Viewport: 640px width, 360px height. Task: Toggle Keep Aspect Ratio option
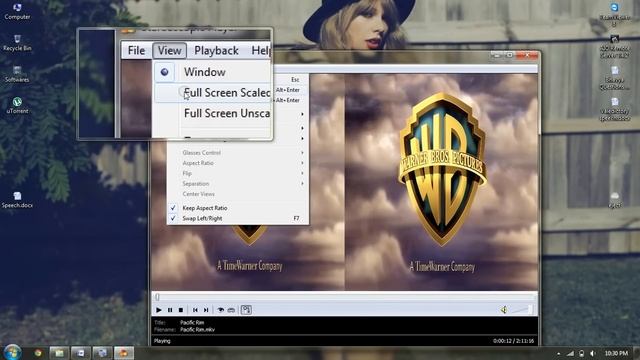238,208
